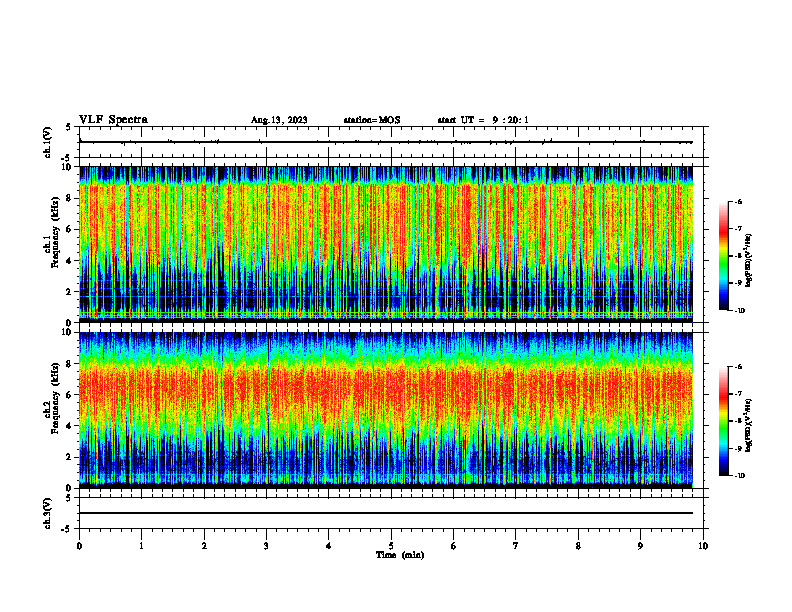Click the "10" tick on the time axis
792x612 pixels.
click(703, 546)
